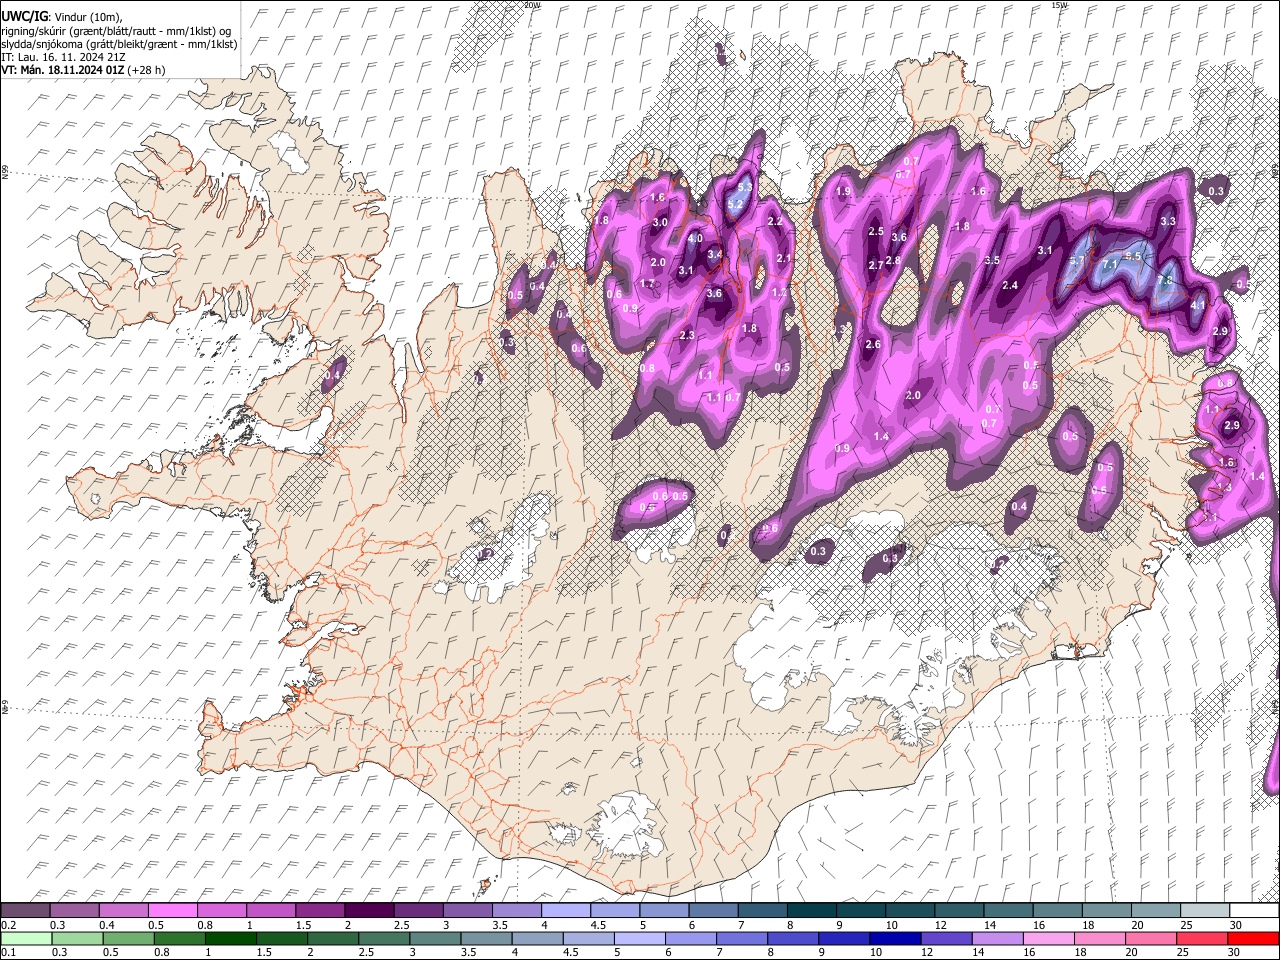
Task: Pick the dark teal snow swatch for 8 to 9
Action: [810, 910]
